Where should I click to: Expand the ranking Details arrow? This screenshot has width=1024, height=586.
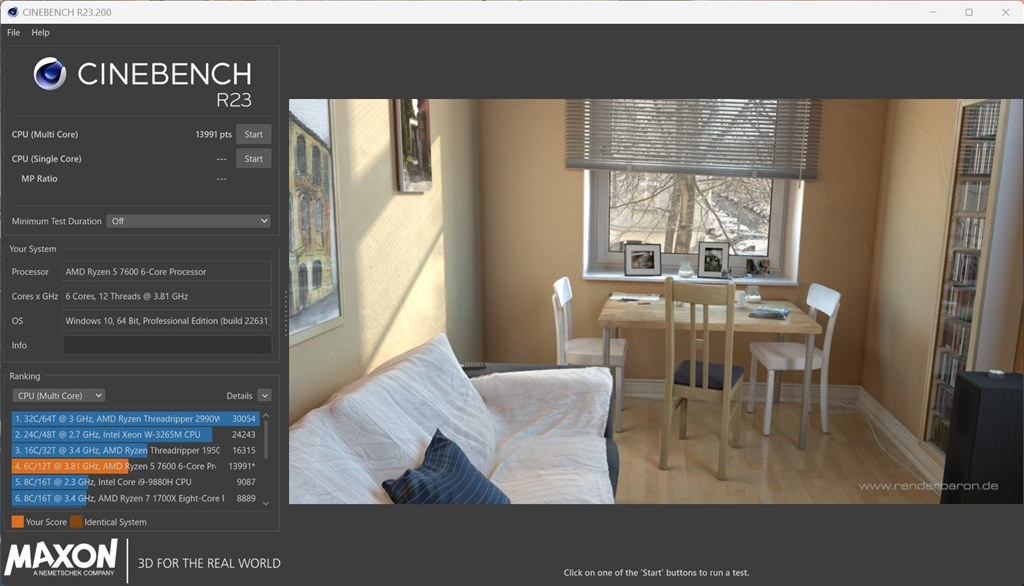[264, 395]
